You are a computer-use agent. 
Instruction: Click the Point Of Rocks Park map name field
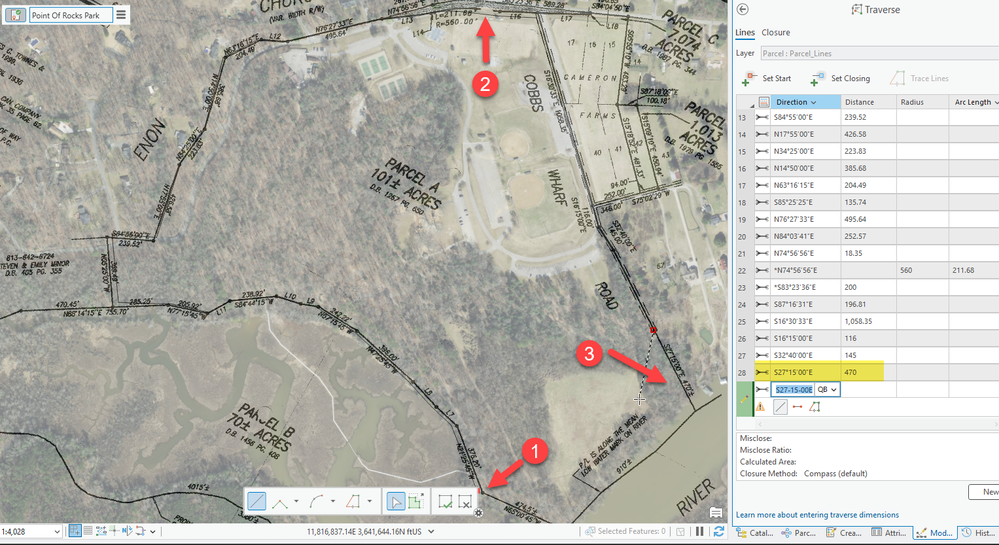click(x=71, y=15)
